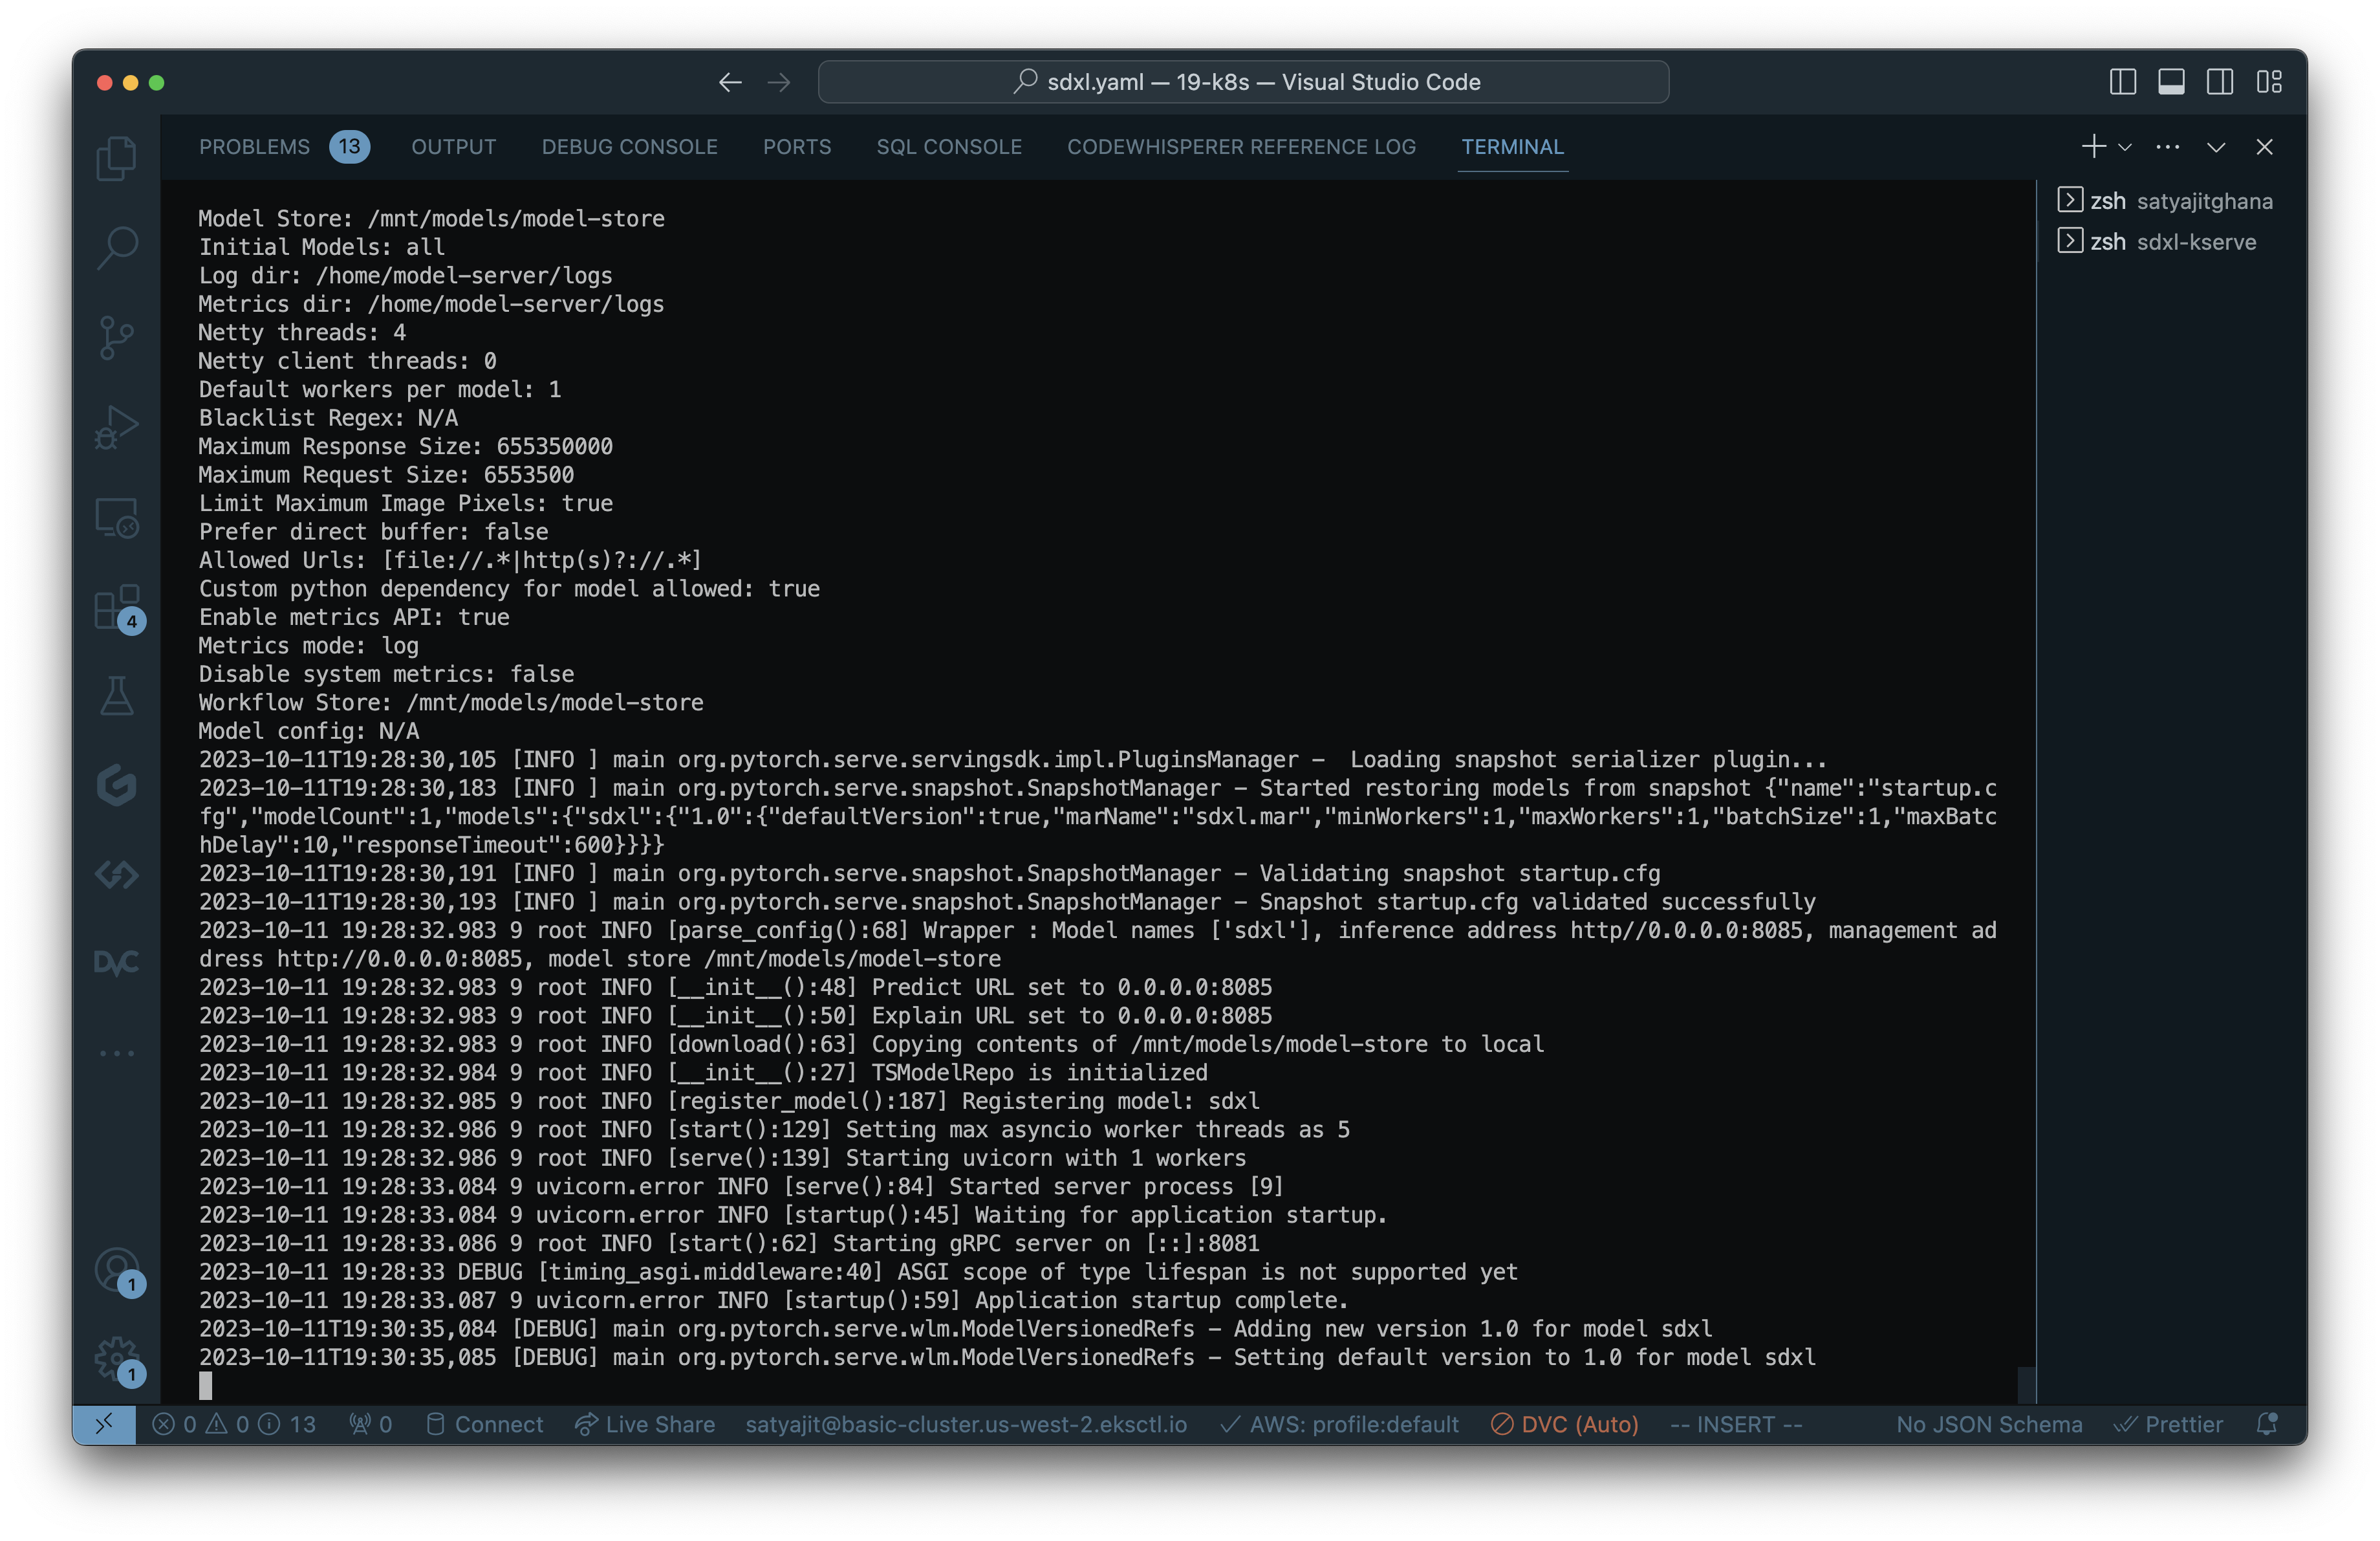Screen dimensions: 2380x1541
Task: Open the Source Control view
Action: click(x=116, y=337)
